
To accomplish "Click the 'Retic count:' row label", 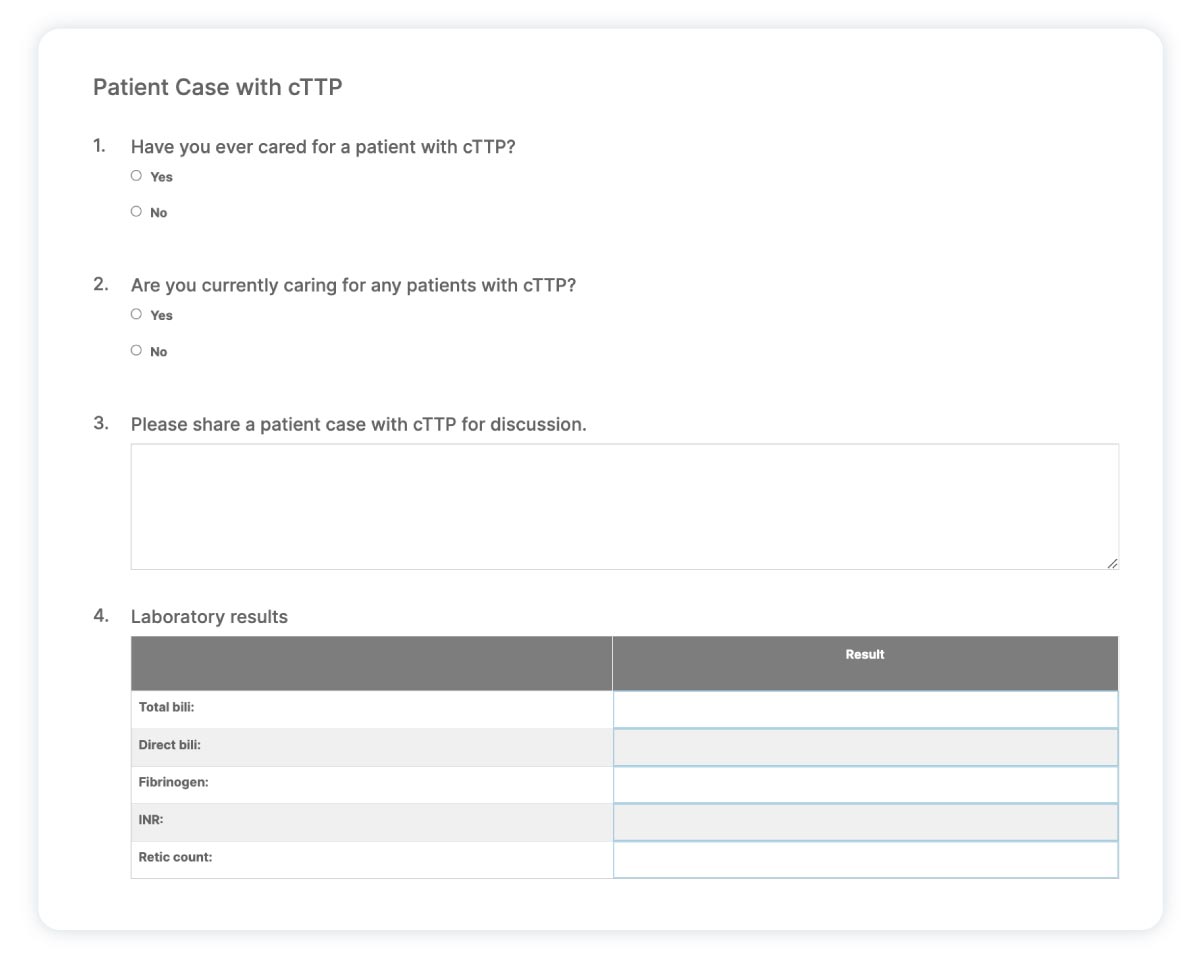I will (175, 857).
